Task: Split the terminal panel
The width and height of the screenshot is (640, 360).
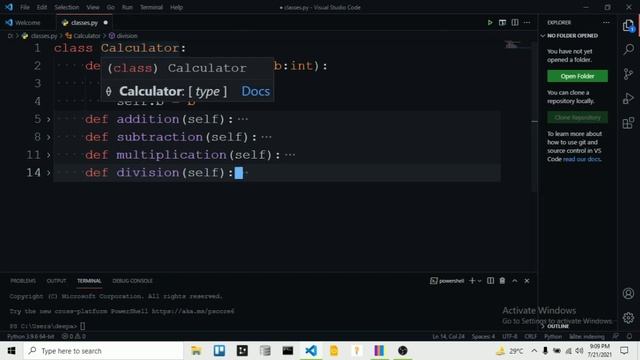Action: [490, 281]
